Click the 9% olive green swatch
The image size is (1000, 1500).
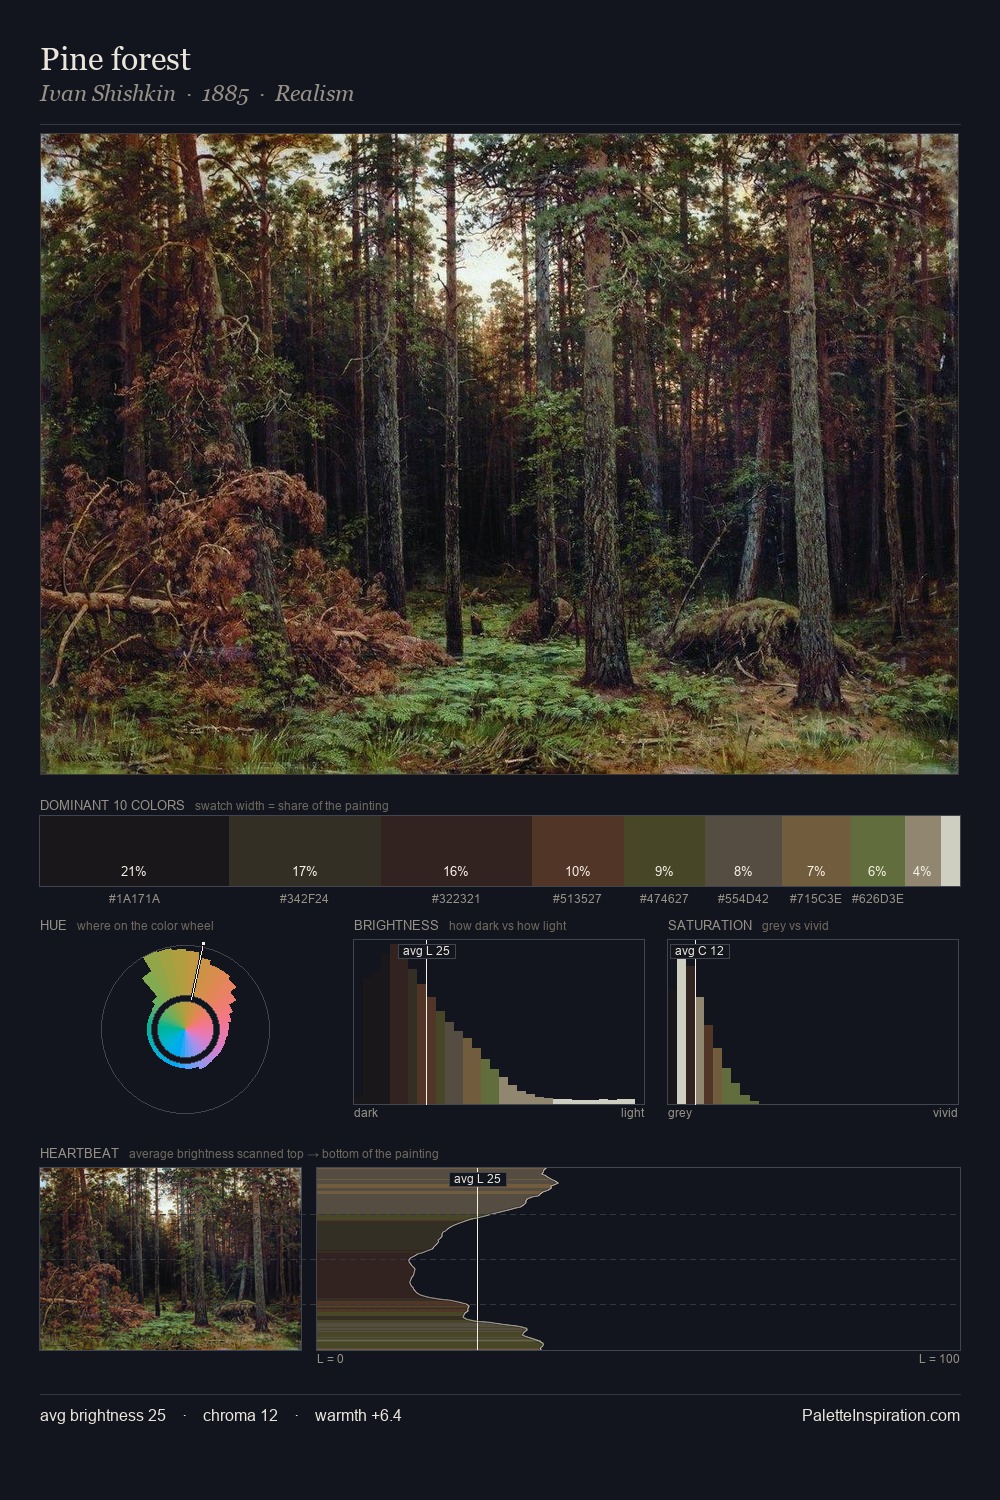(x=664, y=851)
